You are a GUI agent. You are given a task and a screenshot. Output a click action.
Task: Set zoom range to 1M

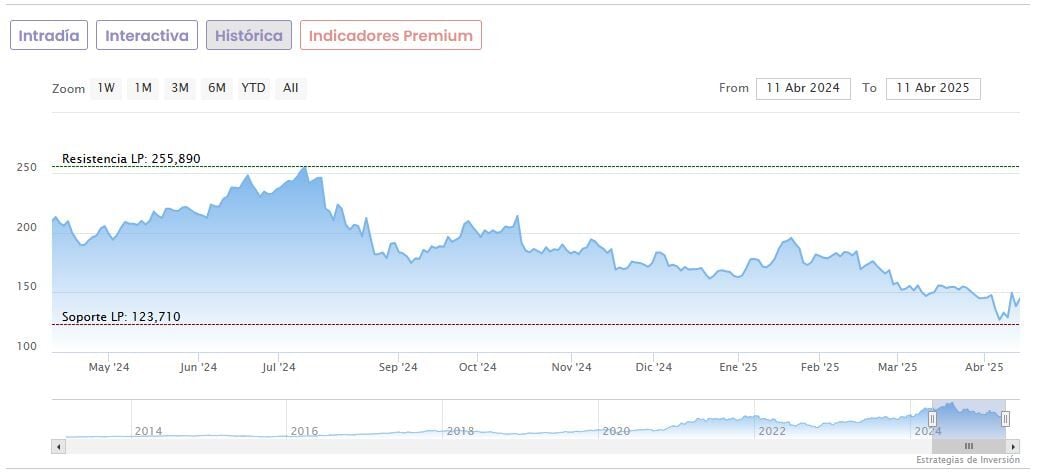pyautogui.click(x=143, y=88)
